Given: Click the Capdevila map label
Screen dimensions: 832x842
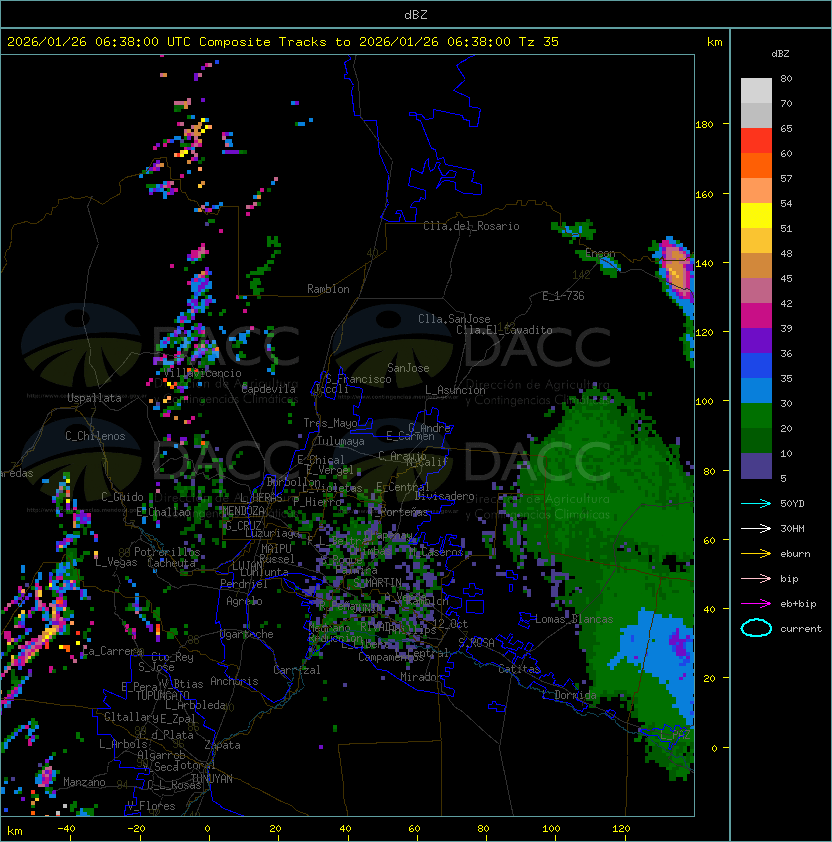Looking at the screenshot, I should point(268,389).
